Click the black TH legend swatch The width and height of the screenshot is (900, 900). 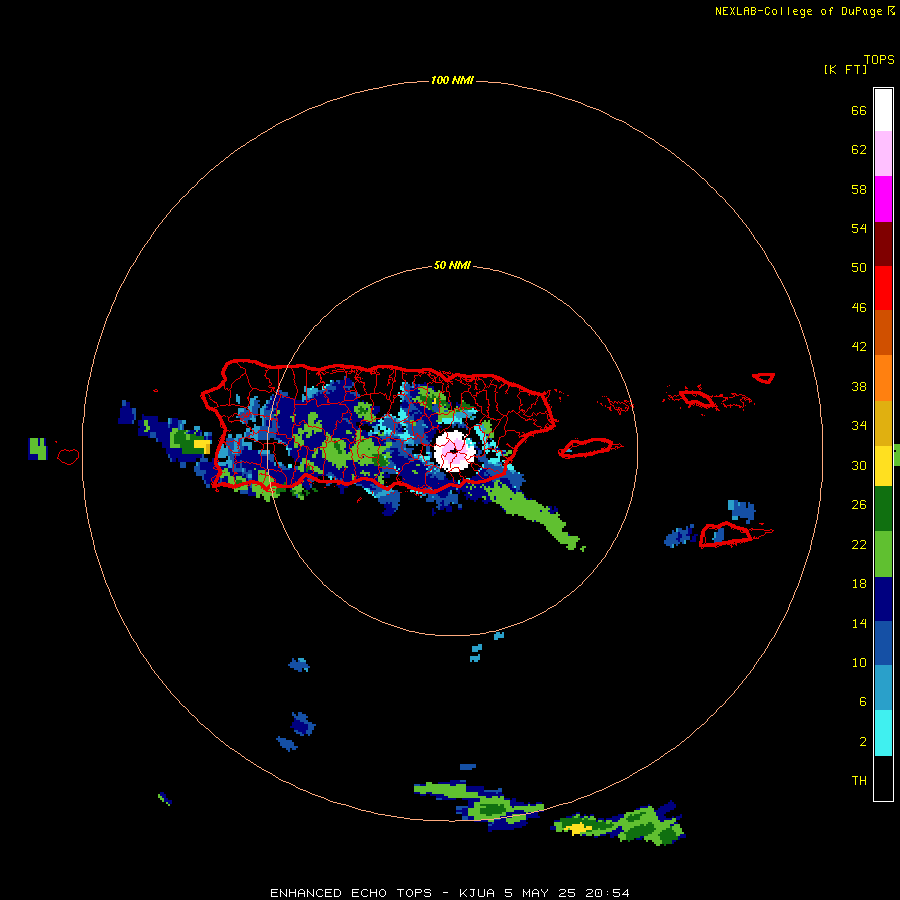click(883, 778)
